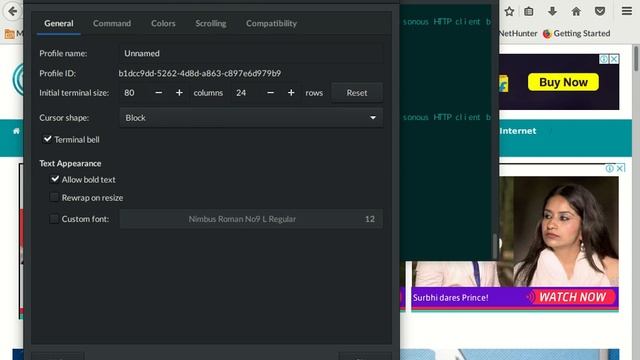Click the terminal window scrollbar handle
The height and width of the screenshot is (360, 640).
pos(495,246)
